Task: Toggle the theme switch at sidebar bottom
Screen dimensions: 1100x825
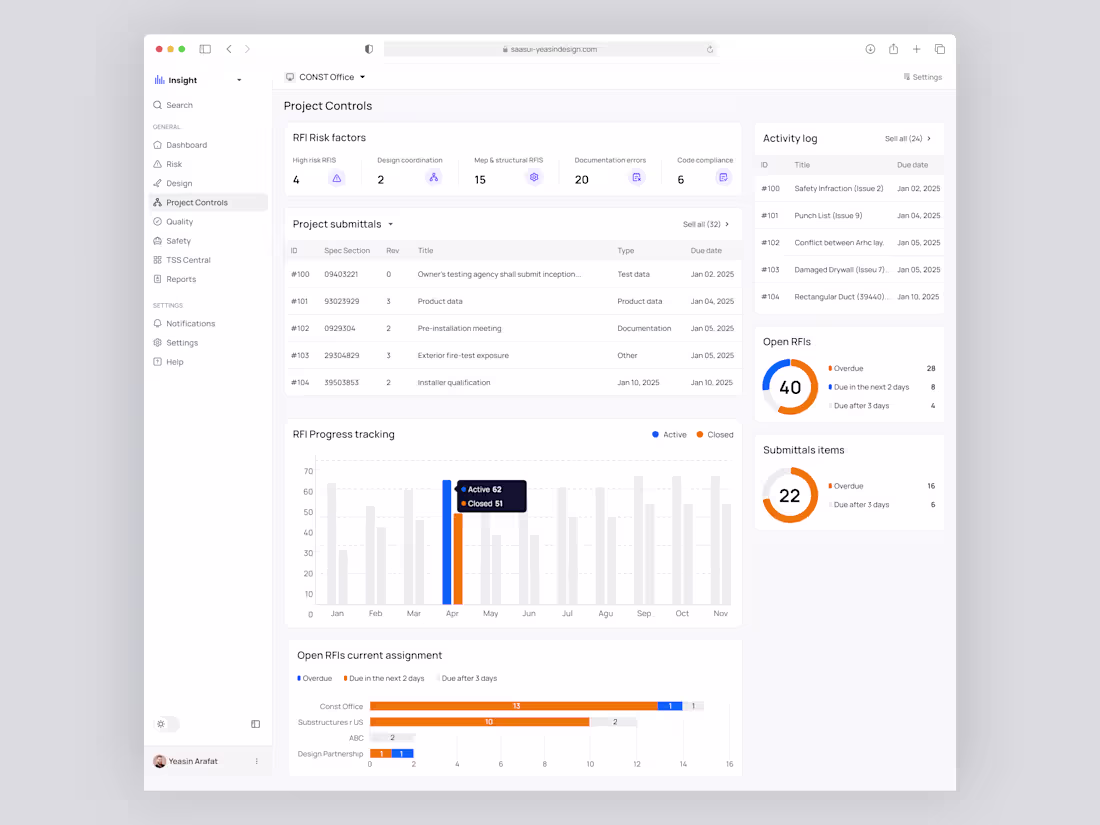Action: coord(165,723)
